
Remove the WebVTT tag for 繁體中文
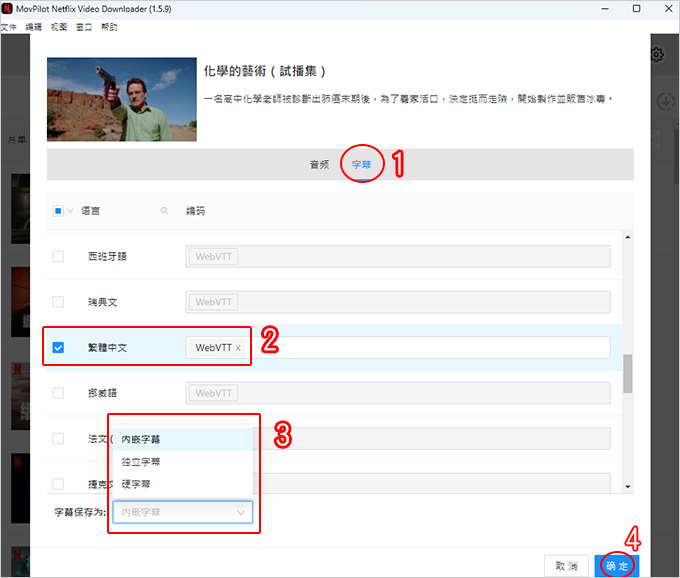238,348
